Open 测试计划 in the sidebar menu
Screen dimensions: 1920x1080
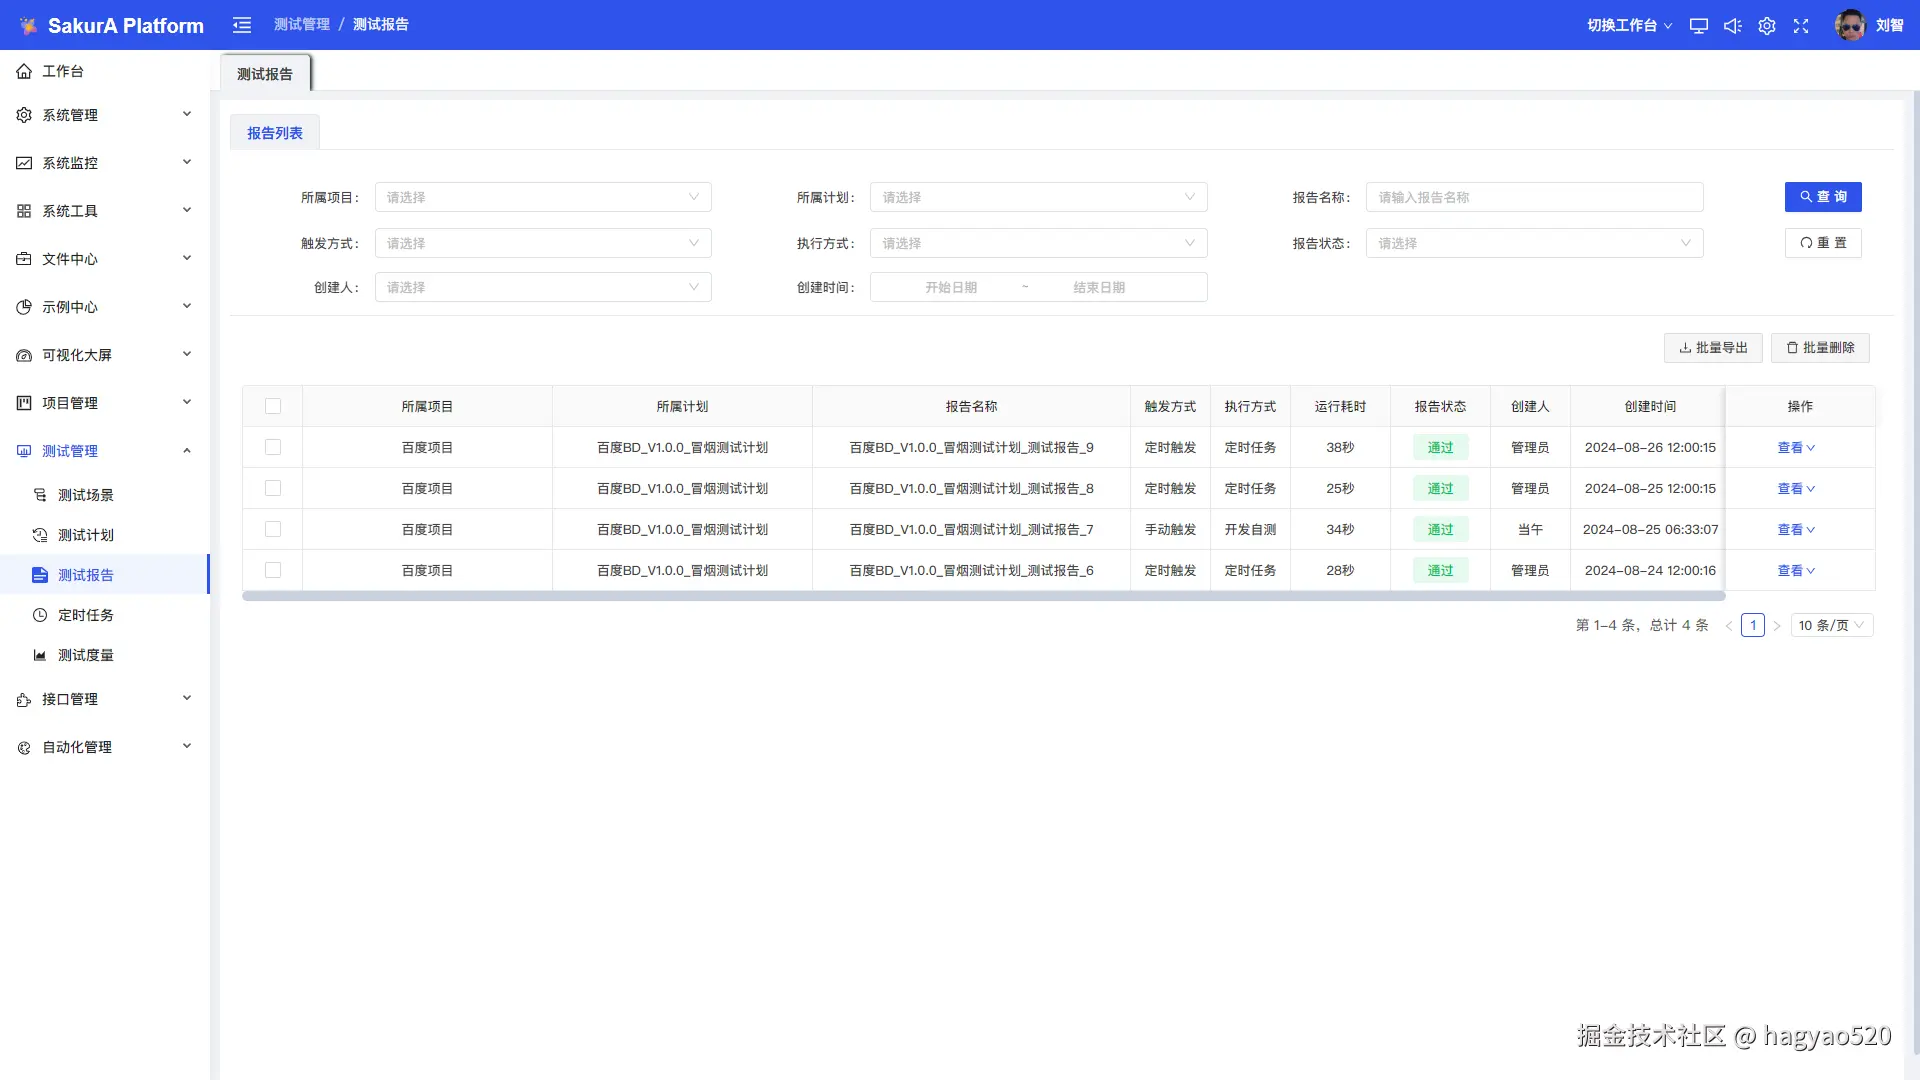point(86,535)
